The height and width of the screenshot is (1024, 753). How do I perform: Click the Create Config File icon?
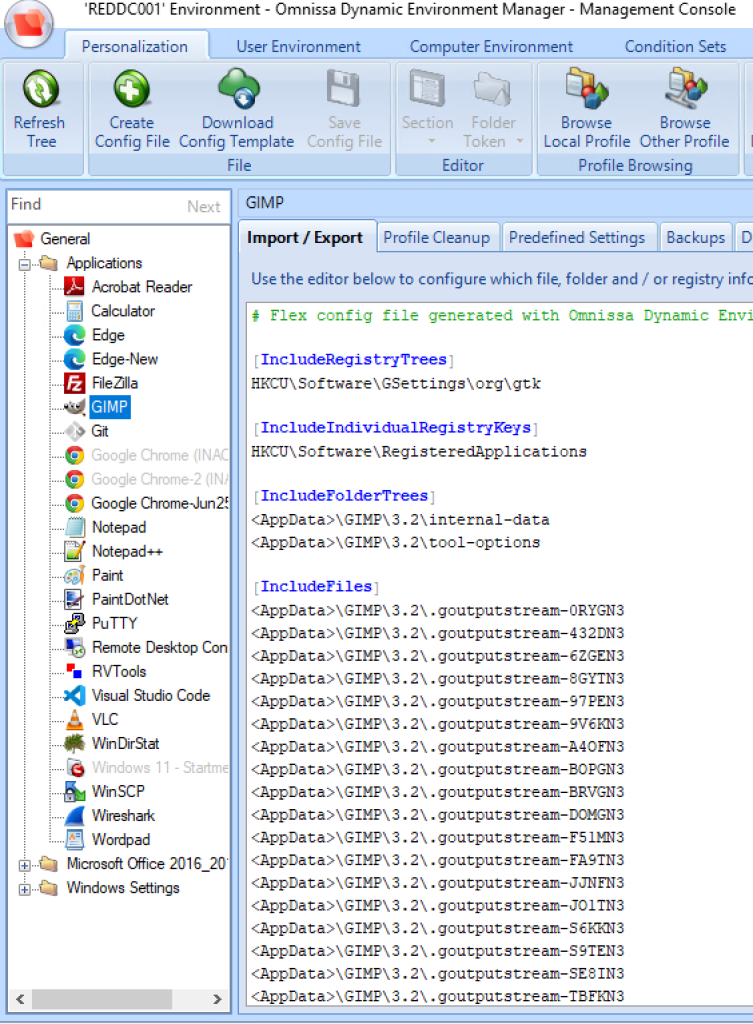[131, 89]
